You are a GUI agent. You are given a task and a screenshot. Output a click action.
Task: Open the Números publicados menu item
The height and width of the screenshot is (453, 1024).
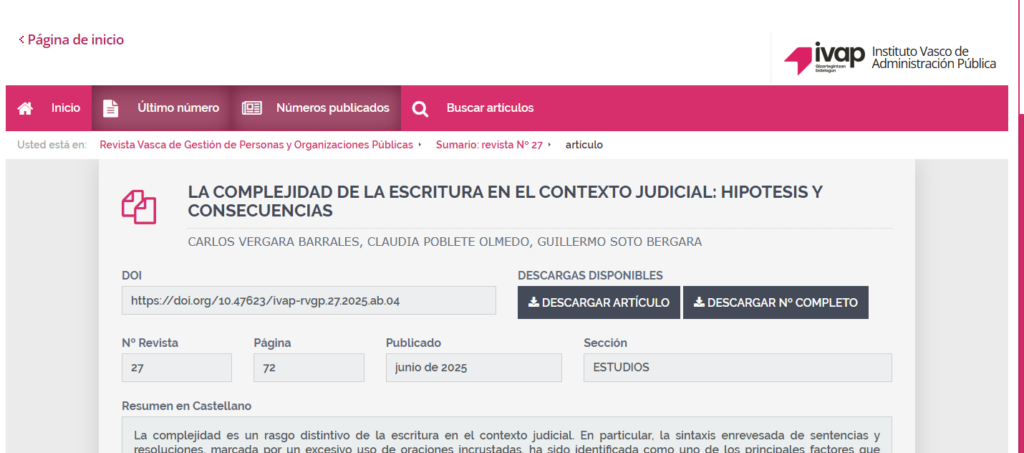[315, 108]
